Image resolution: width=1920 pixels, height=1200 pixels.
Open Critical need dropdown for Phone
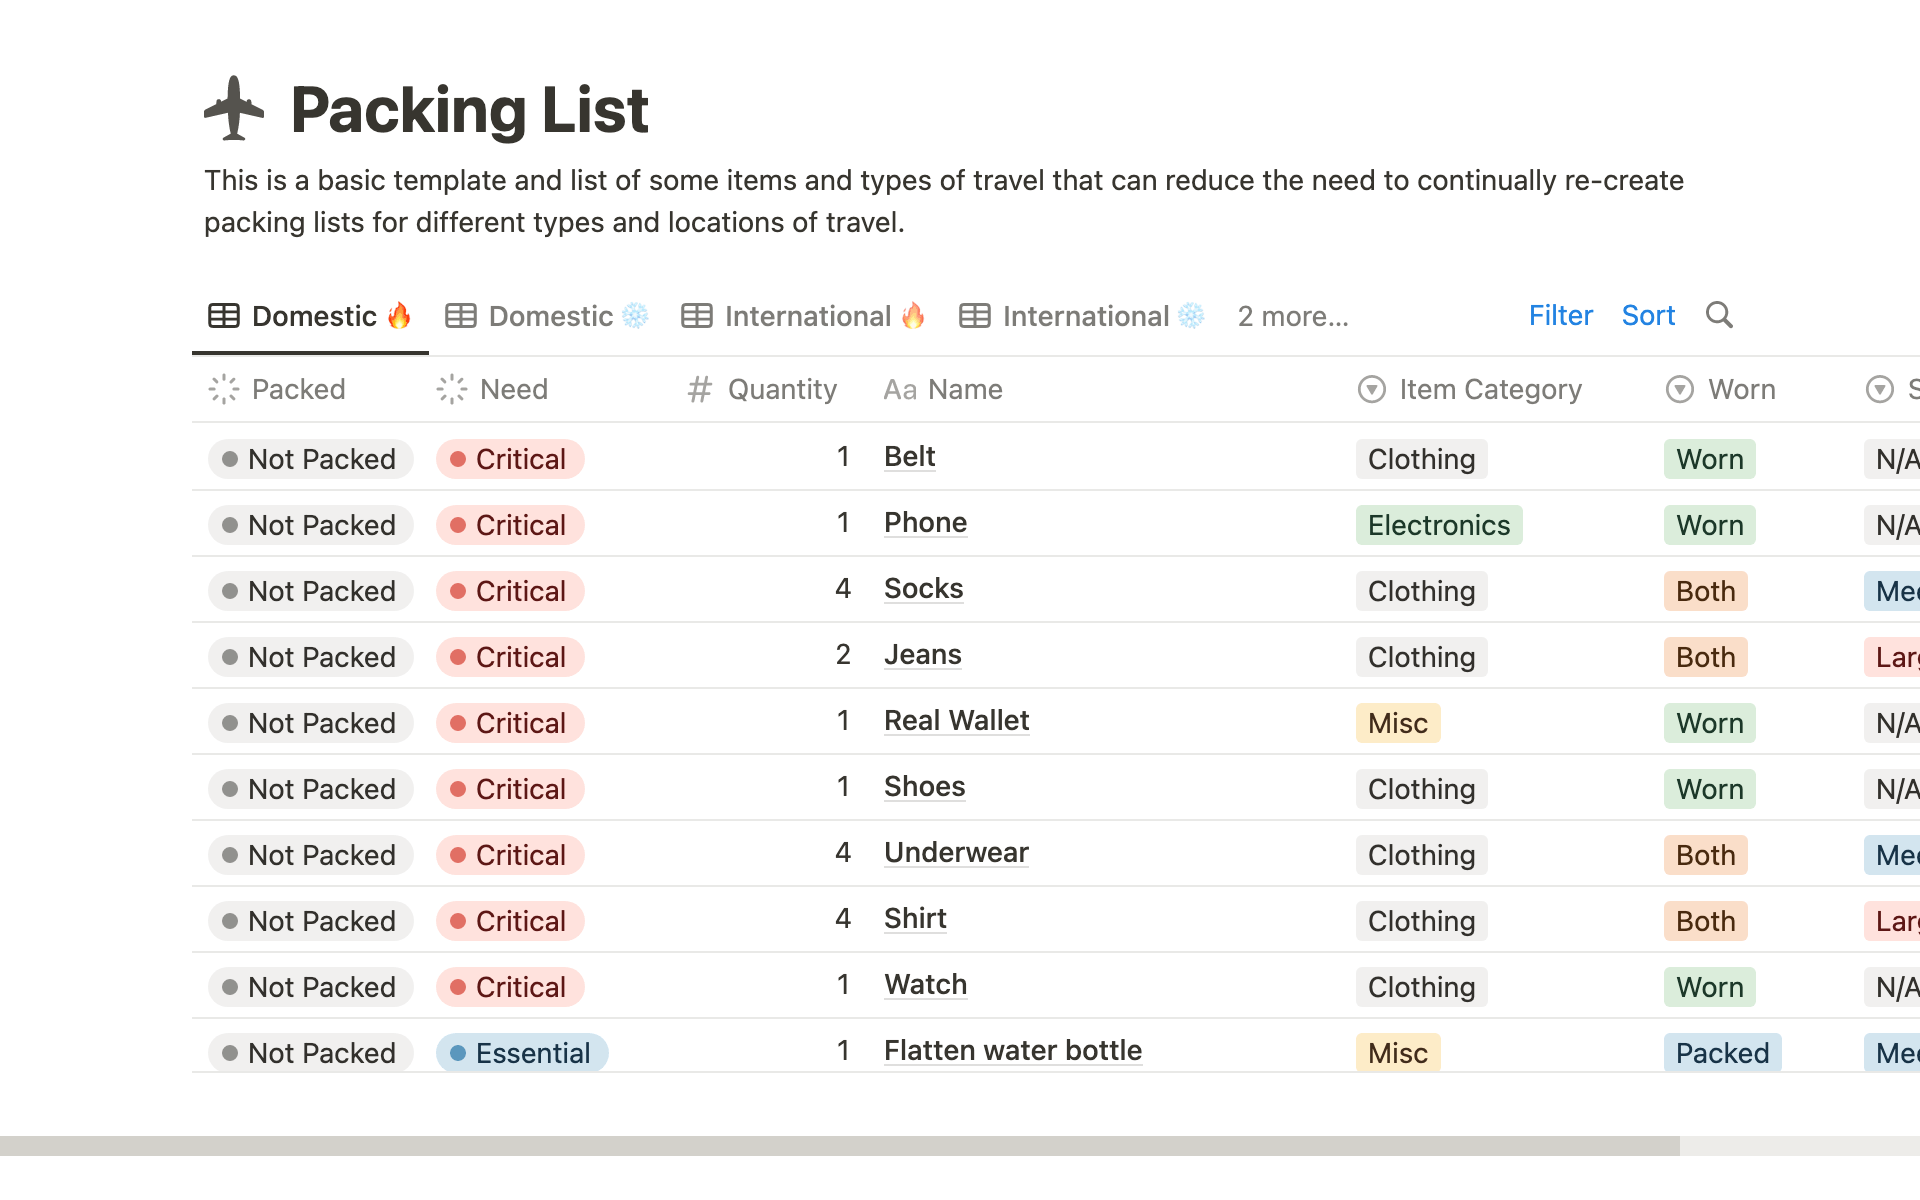510,525
